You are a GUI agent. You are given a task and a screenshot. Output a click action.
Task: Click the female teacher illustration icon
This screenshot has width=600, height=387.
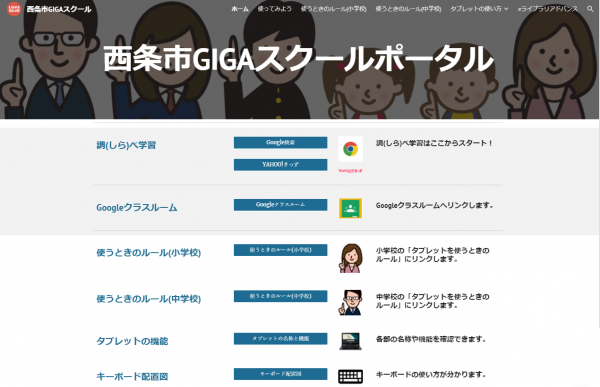pos(351,258)
